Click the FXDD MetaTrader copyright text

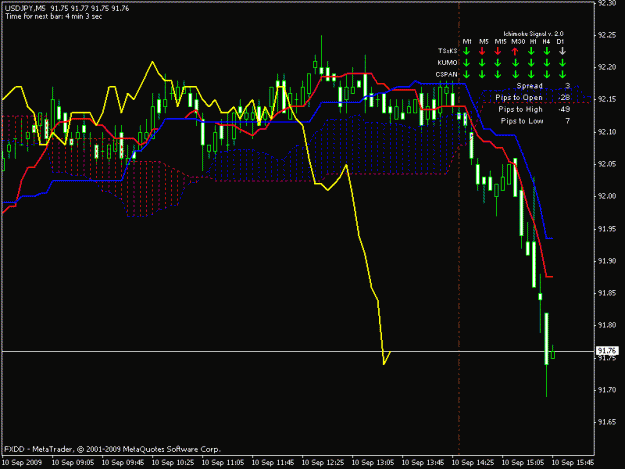(112, 449)
